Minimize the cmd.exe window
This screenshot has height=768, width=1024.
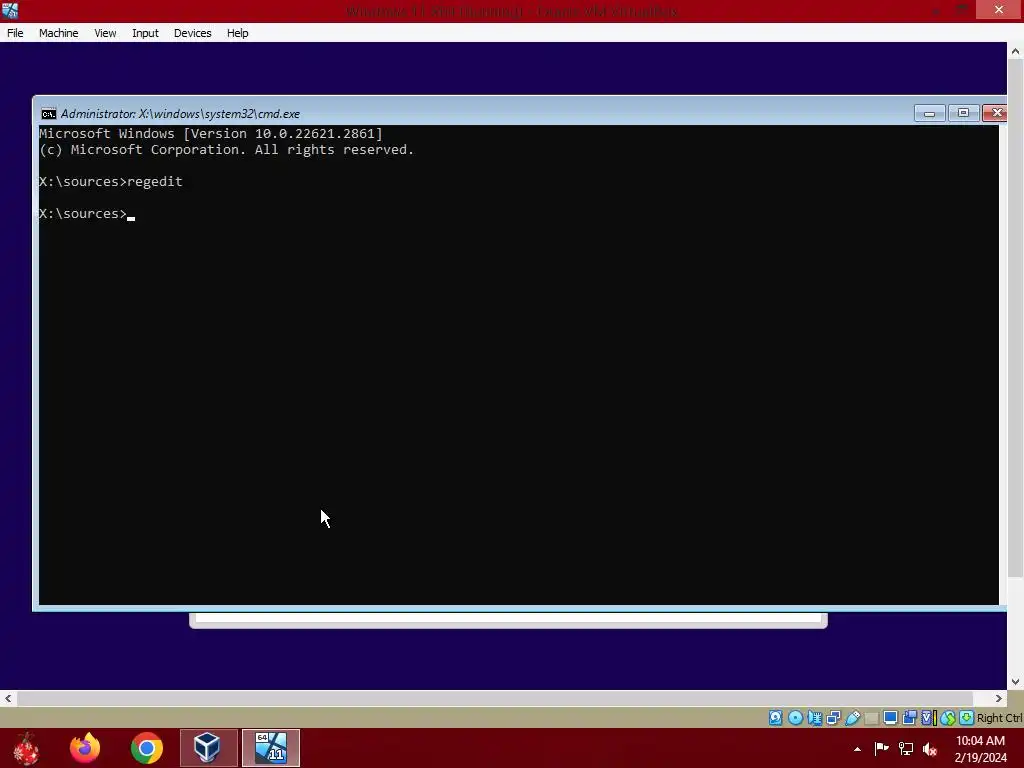[929, 113]
